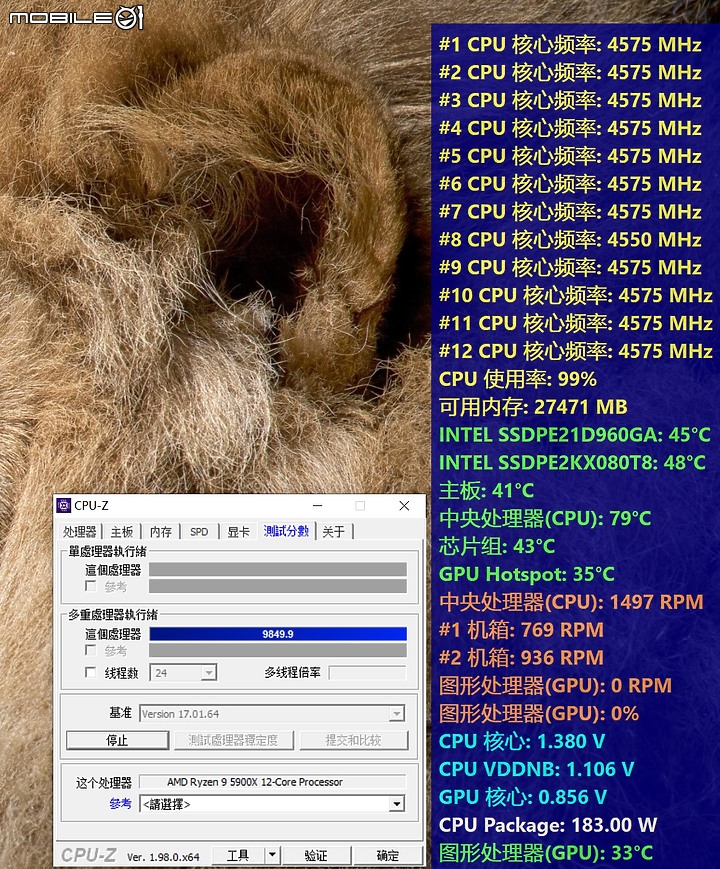Image resolution: width=720 pixels, height=869 pixels.
Task: Open the thread count dropdown showing 24
Action: coord(183,673)
